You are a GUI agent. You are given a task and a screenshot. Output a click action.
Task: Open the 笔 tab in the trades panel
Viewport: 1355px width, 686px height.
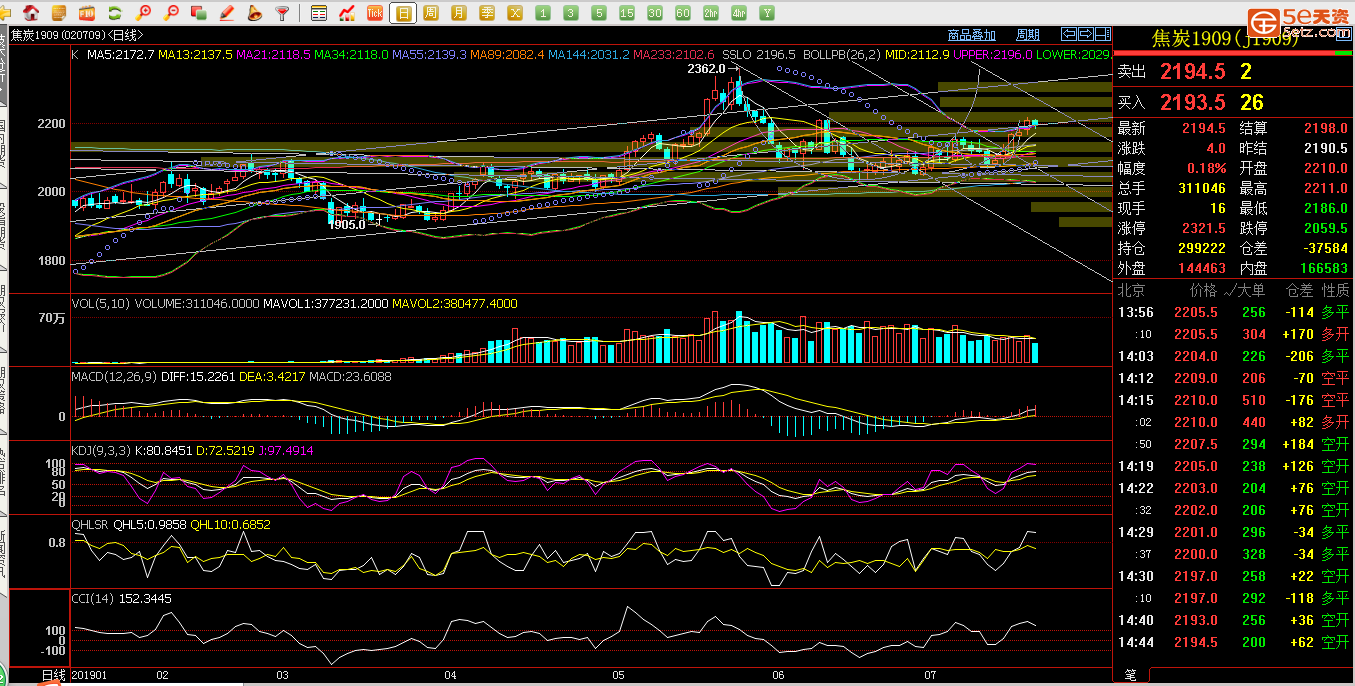click(x=1131, y=675)
